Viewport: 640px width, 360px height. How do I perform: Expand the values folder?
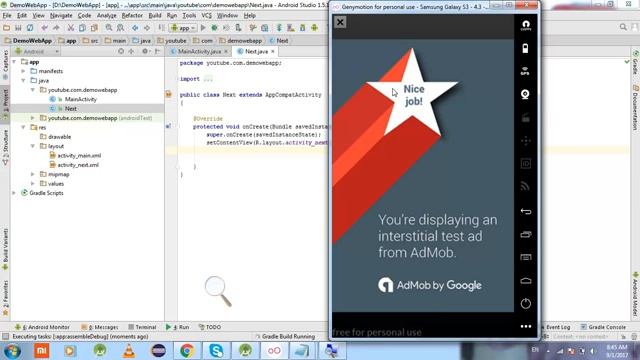(x=33, y=184)
